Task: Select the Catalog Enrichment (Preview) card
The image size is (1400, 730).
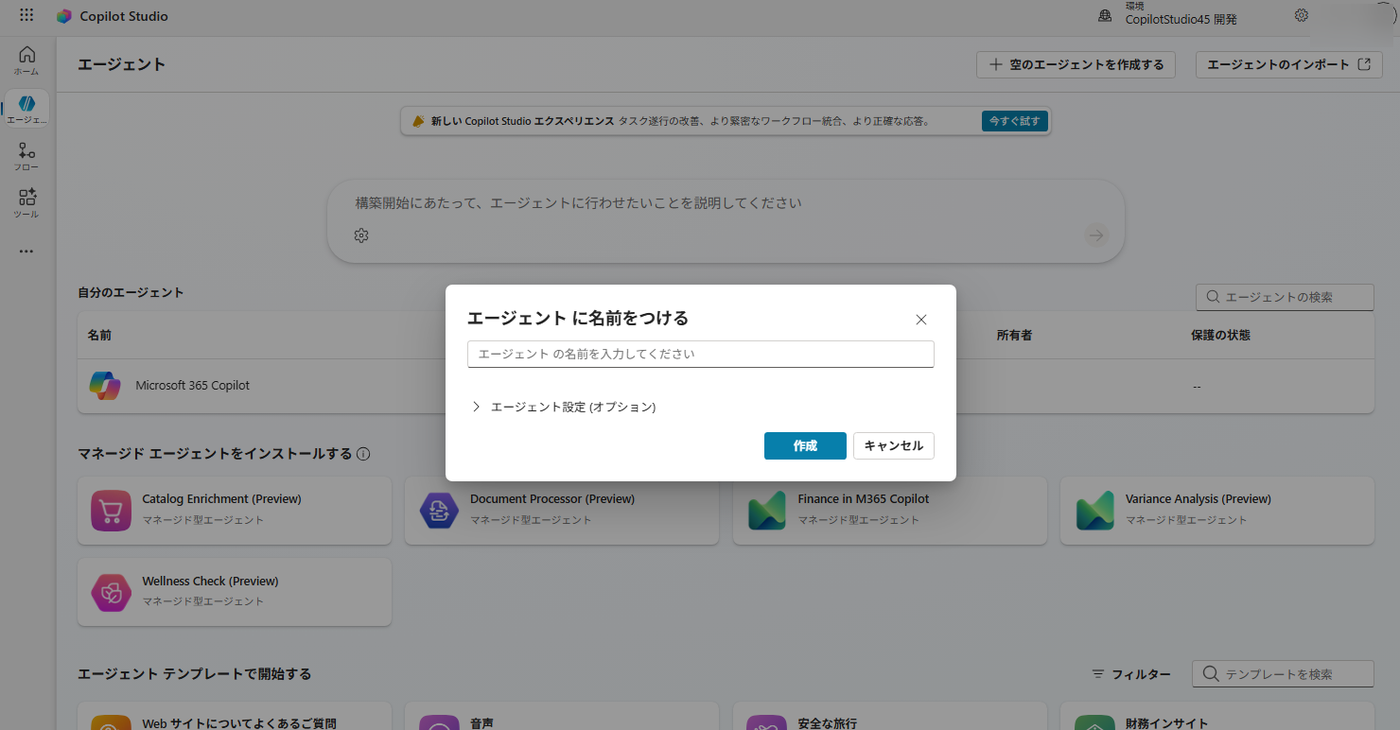Action: click(x=235, y=510)
